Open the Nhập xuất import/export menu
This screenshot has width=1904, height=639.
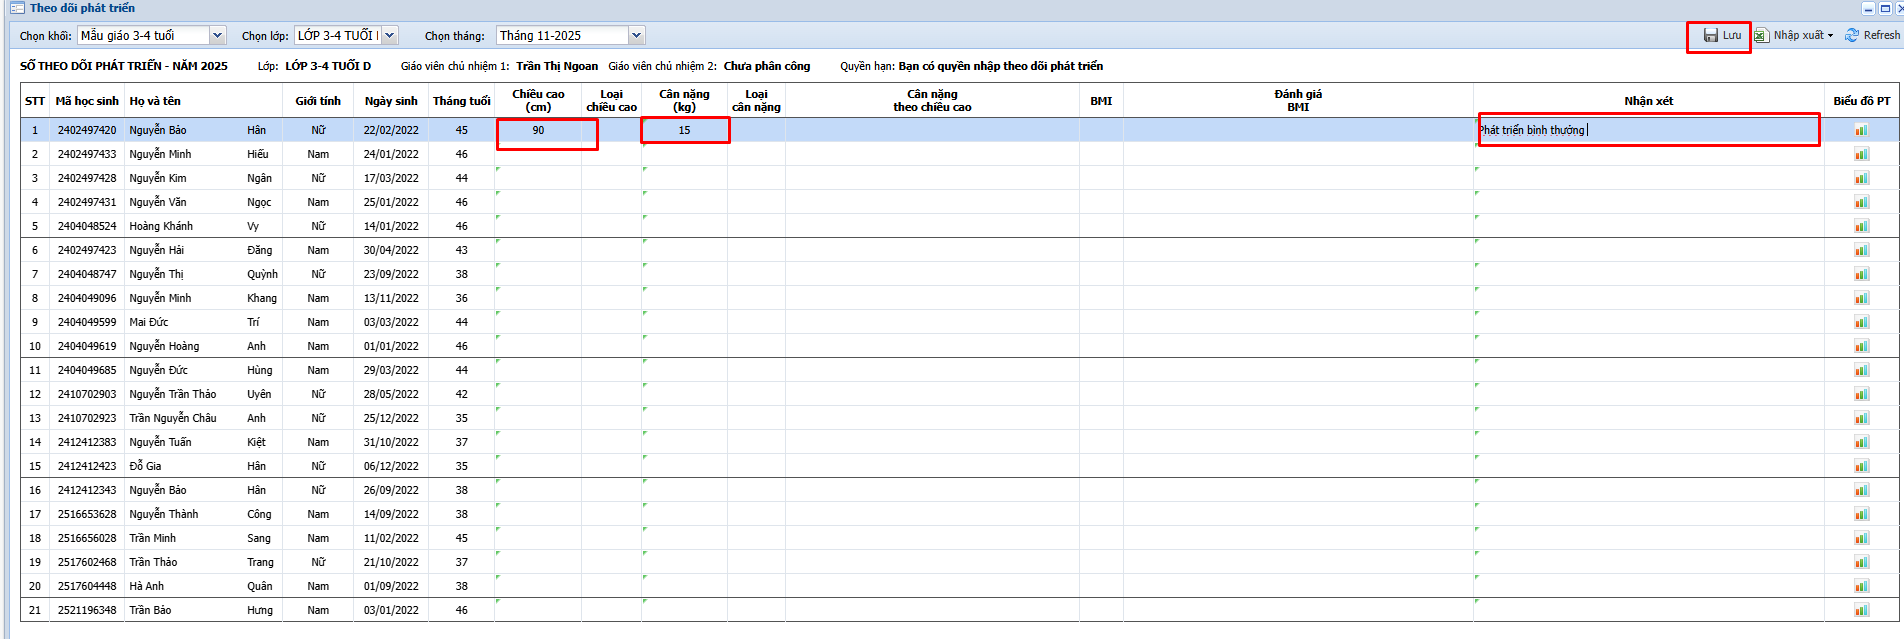pyautogui.click(x=1795, y=35)
